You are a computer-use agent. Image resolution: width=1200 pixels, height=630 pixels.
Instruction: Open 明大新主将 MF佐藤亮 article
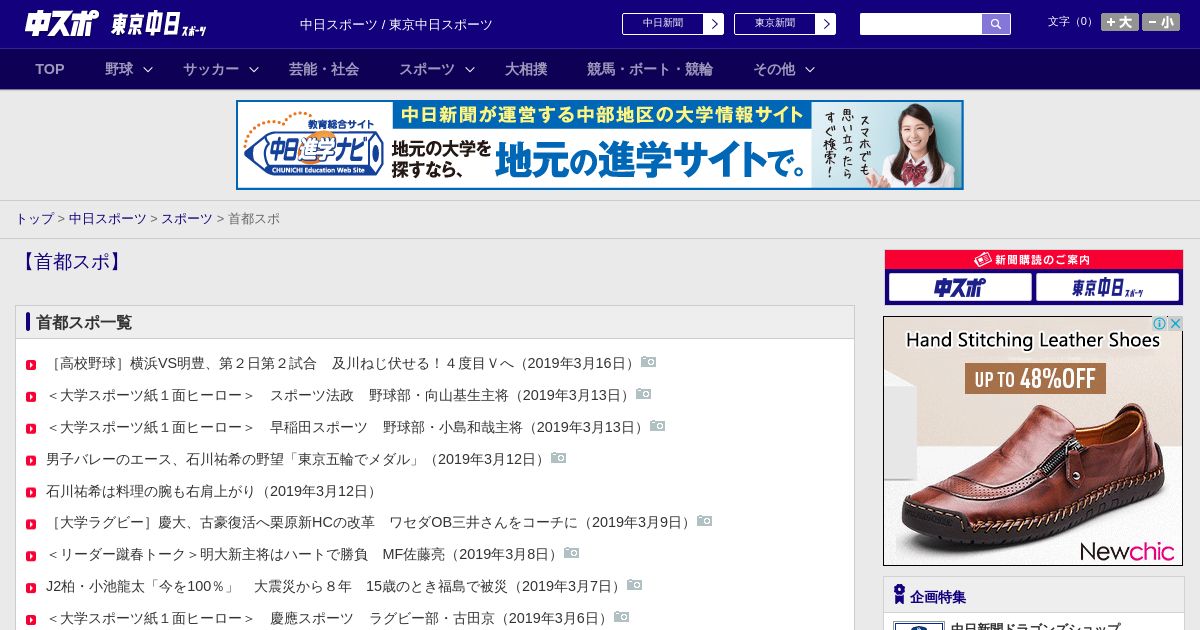[304, 554]
